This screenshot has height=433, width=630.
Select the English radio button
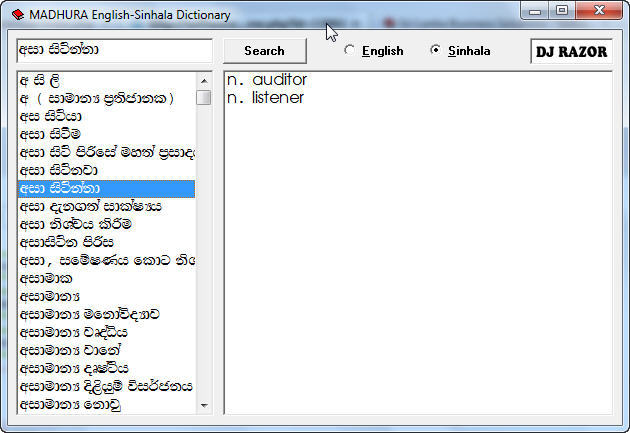tap(349, 51)
